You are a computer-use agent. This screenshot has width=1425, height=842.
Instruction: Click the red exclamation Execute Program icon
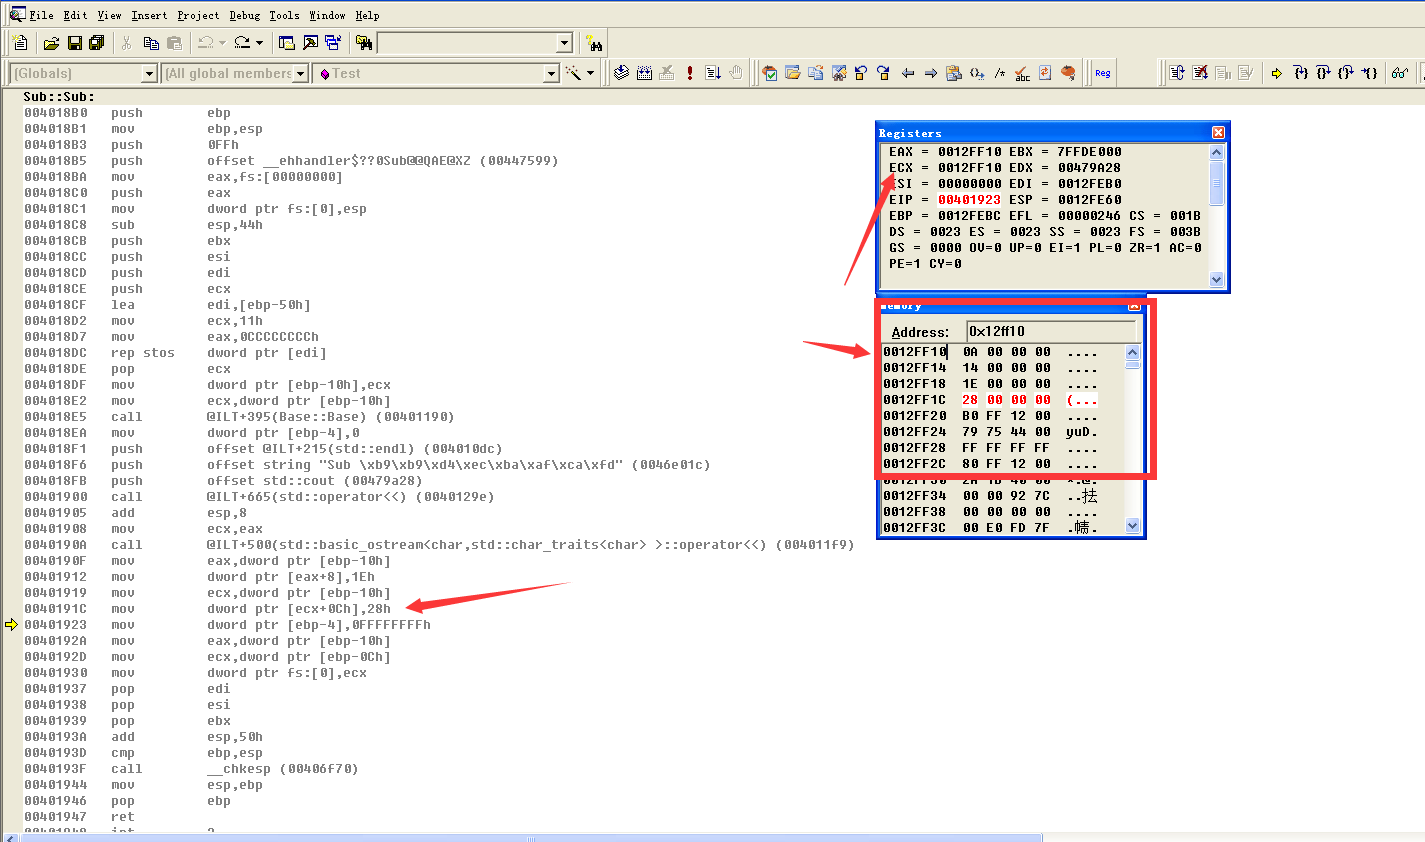click(x=690, y=73)
